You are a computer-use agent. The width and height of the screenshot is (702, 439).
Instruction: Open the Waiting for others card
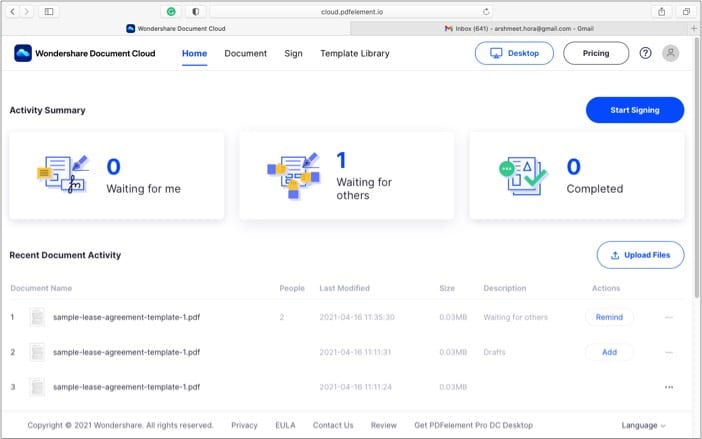point(347,175)
